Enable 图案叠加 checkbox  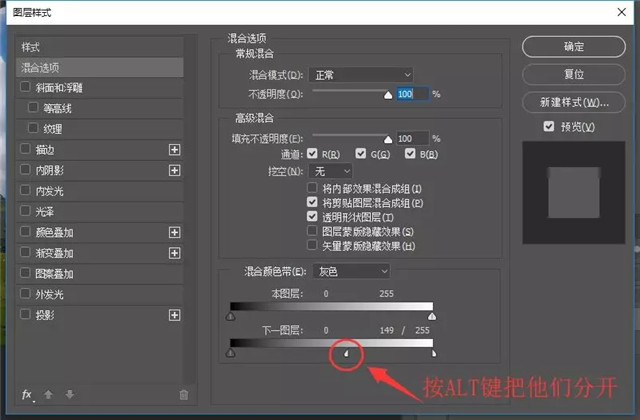pos(25,273)
